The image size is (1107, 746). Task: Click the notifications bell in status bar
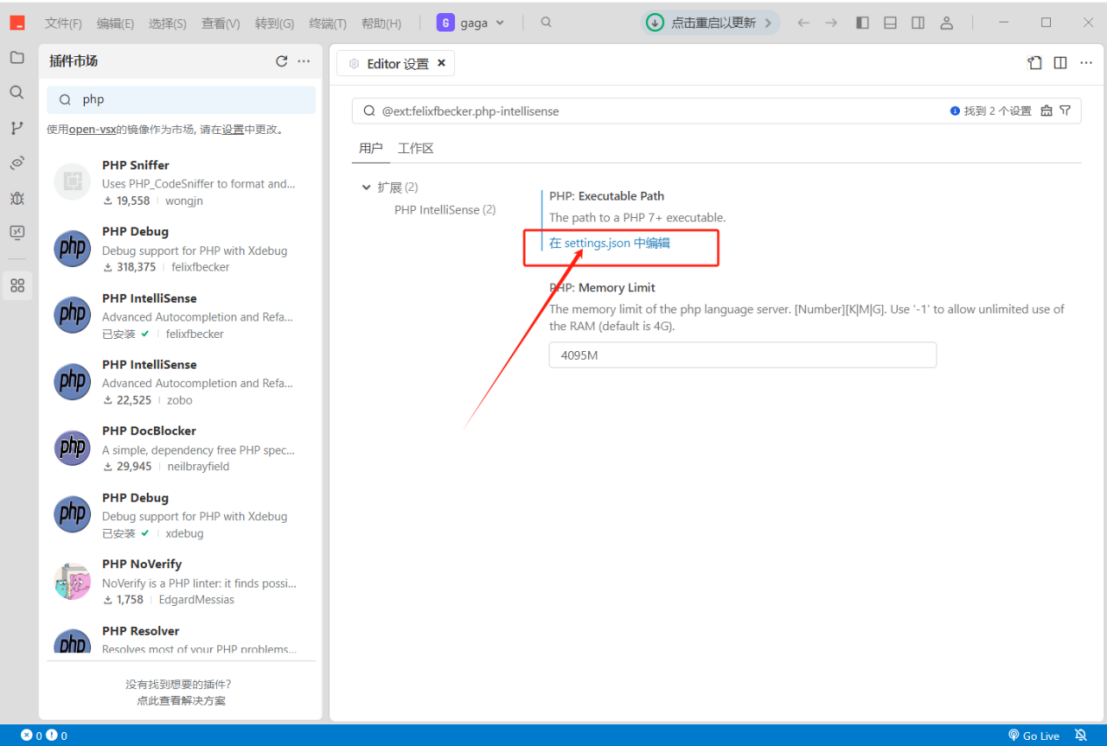coord(1080,735)
